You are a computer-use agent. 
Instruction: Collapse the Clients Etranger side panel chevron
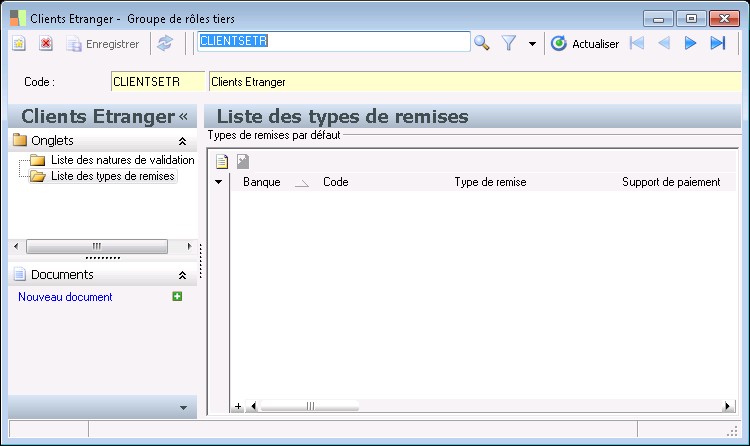pos(183,116)
